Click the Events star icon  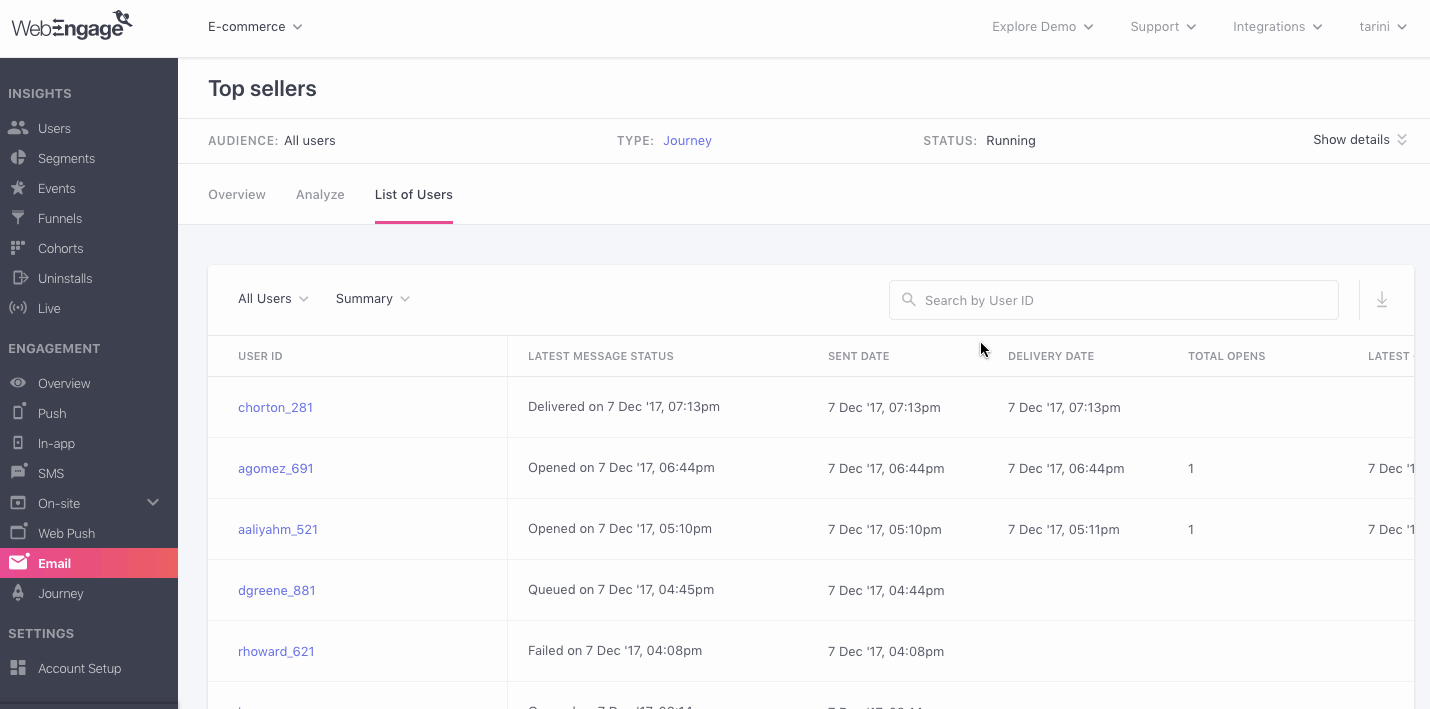click(x=17, y=188)
